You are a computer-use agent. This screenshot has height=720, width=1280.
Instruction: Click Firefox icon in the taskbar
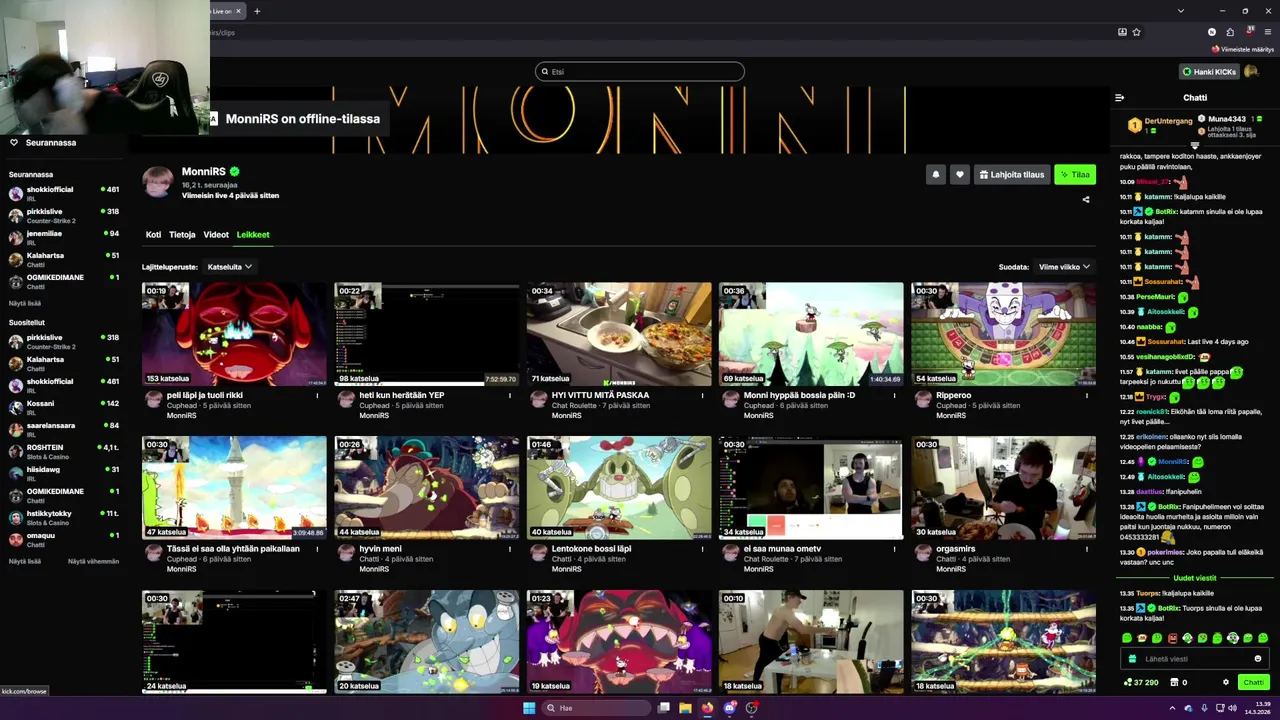pos(708,708)
